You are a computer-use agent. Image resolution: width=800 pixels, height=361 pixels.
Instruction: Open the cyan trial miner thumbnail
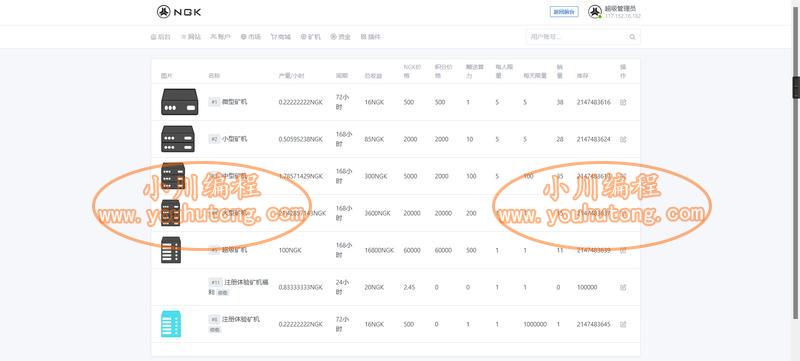(171, 324)
